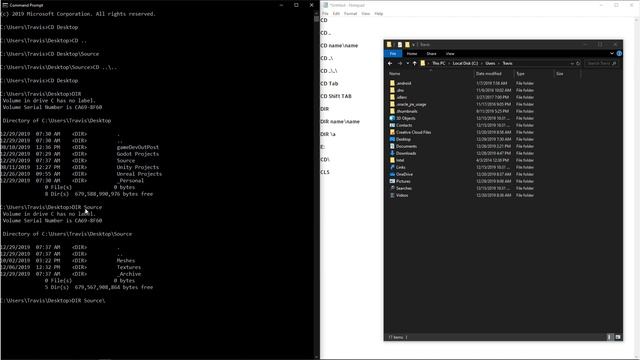Image resolution: width=640 pixels, height=360 pixels.
Task: Sort by the Type column header
Action: [x=520, y=74]
